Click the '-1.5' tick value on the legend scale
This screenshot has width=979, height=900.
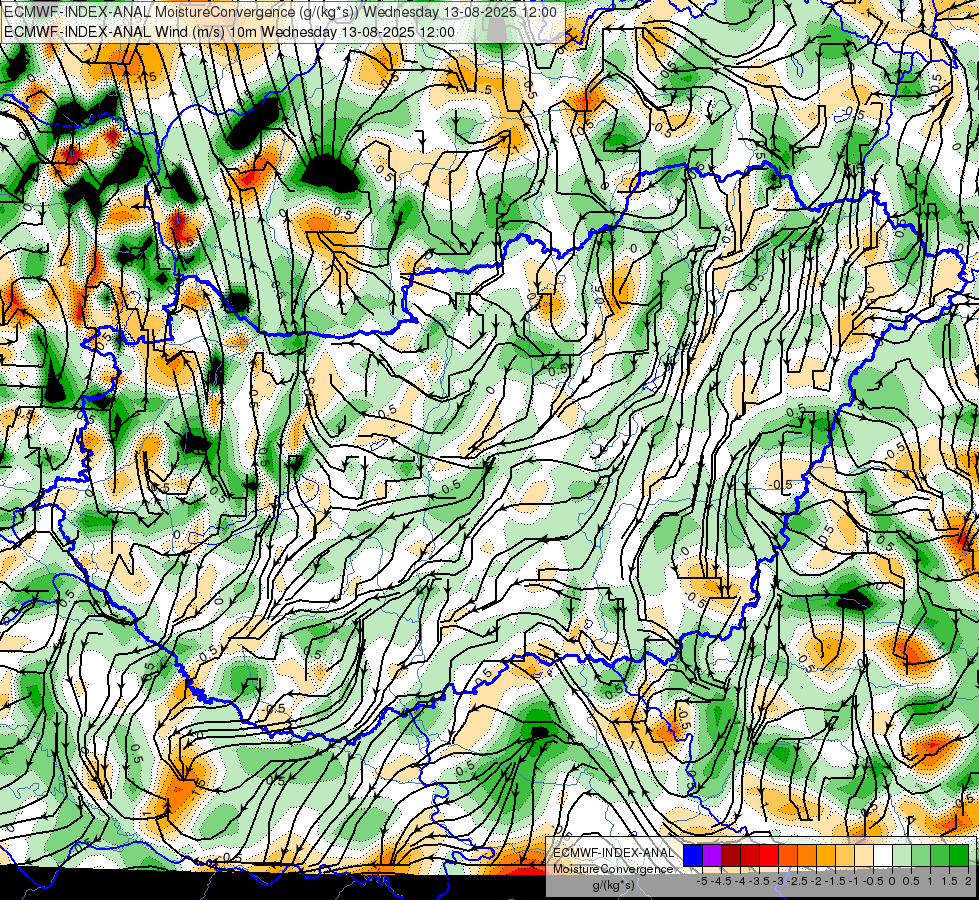835,881
